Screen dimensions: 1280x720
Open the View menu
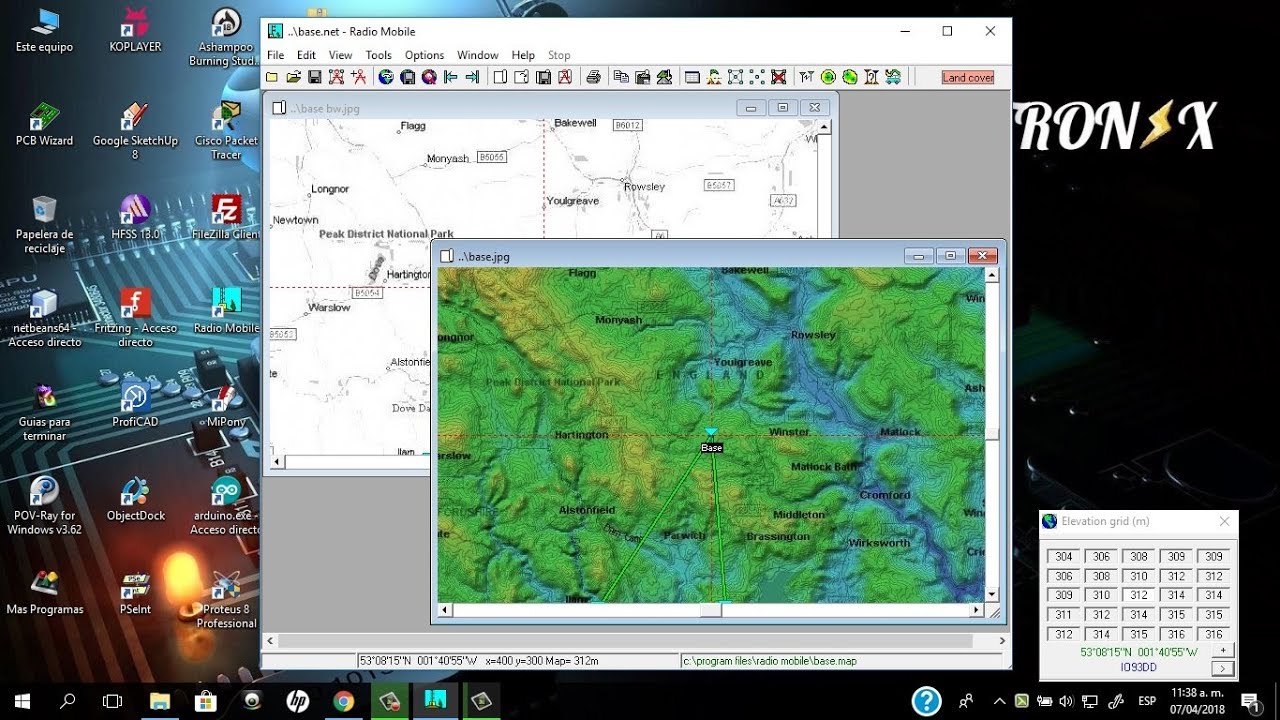[340, 55]
